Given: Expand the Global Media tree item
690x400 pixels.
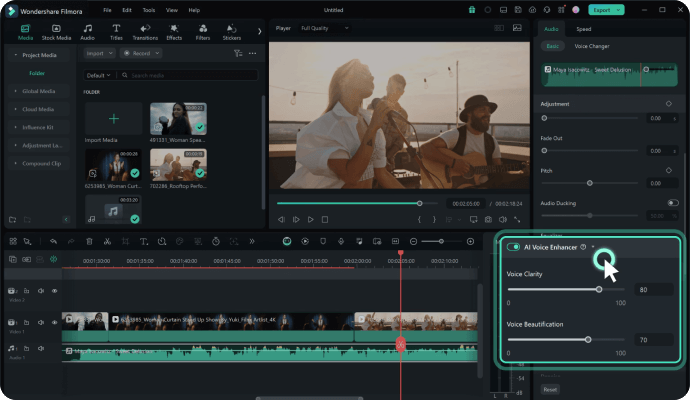Looking at the screenshot, I should coord(36,91).
